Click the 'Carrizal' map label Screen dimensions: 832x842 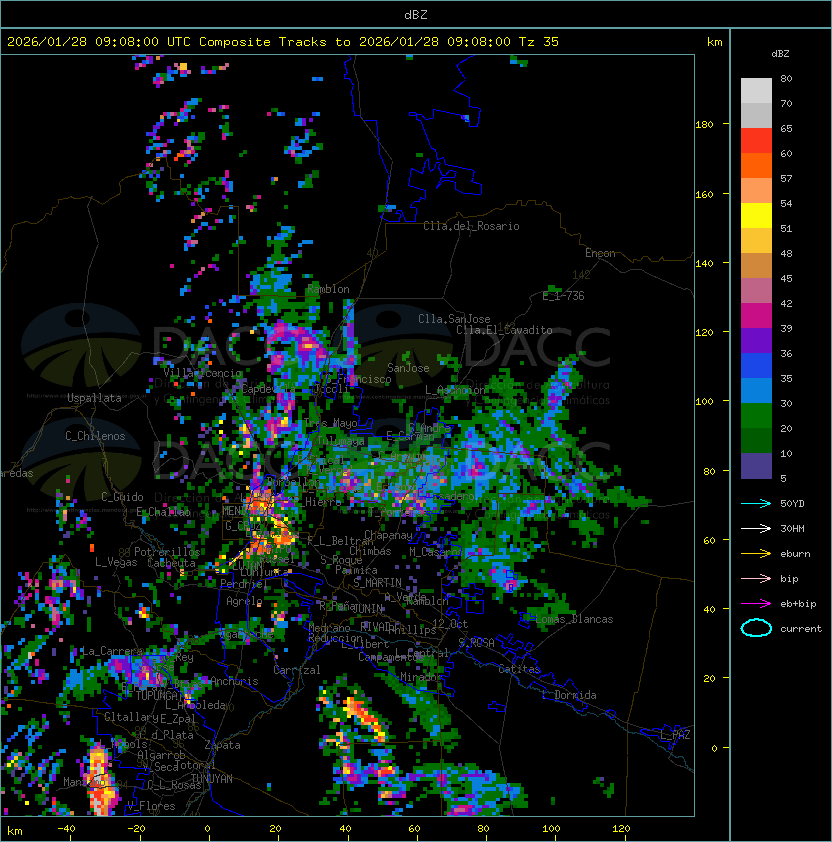[297, 670]
